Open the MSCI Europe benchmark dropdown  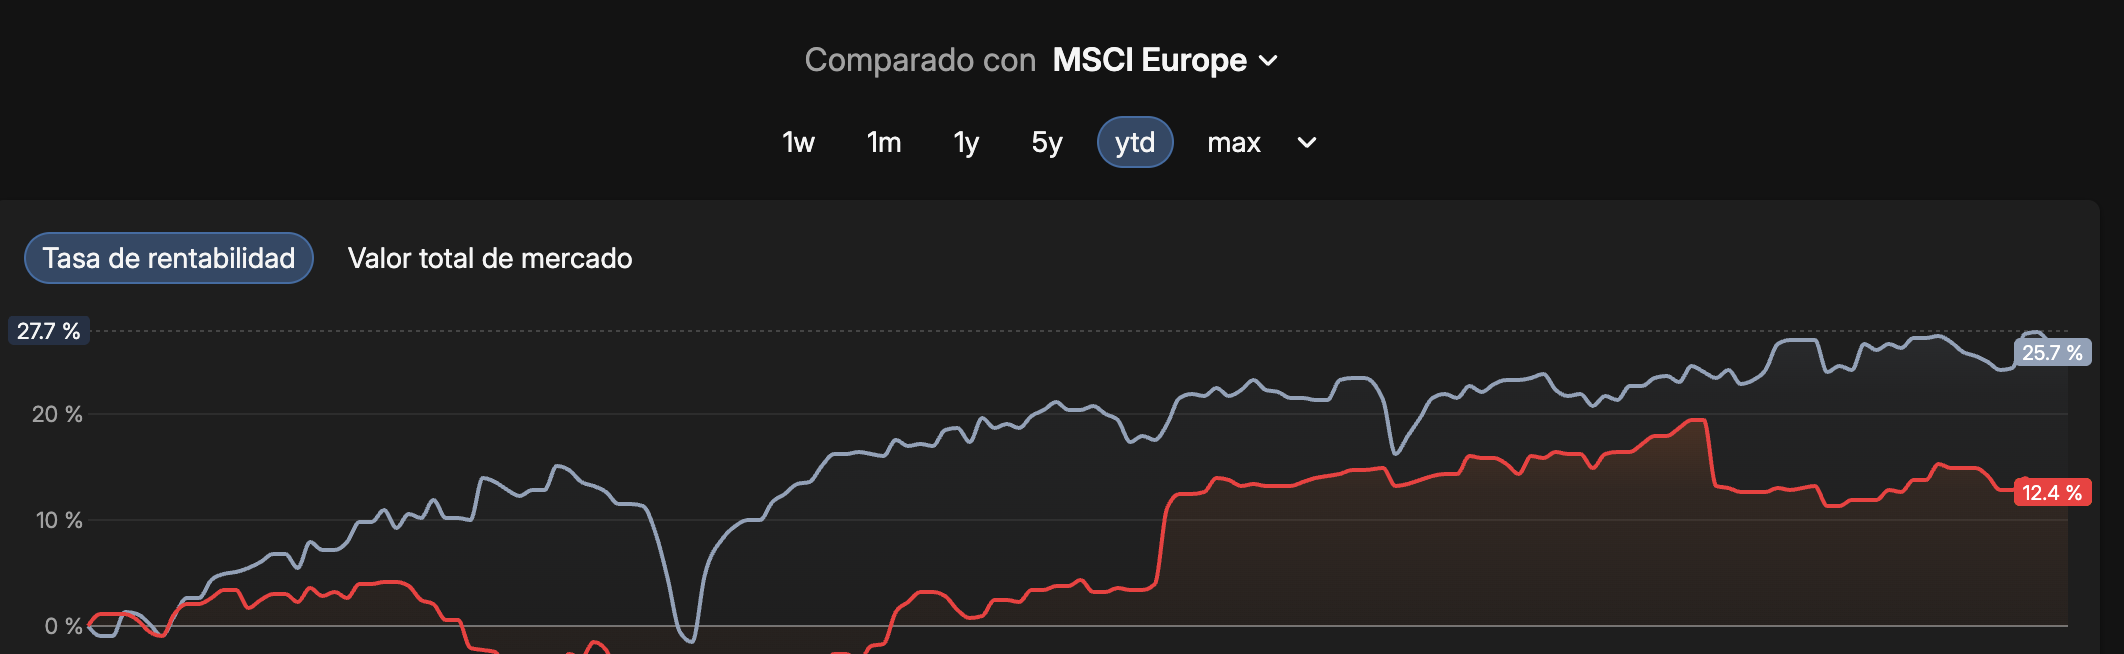pyautogui.click(x=1150, y=60)
